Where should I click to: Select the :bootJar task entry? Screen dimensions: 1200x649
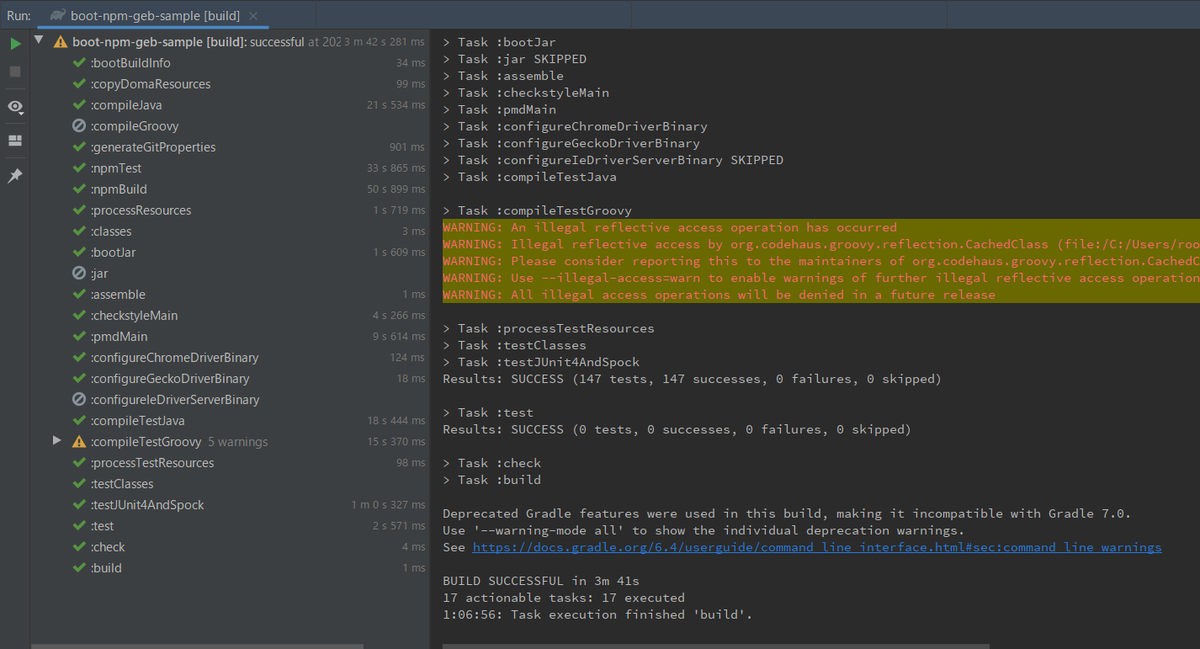[x=230, y=252]
